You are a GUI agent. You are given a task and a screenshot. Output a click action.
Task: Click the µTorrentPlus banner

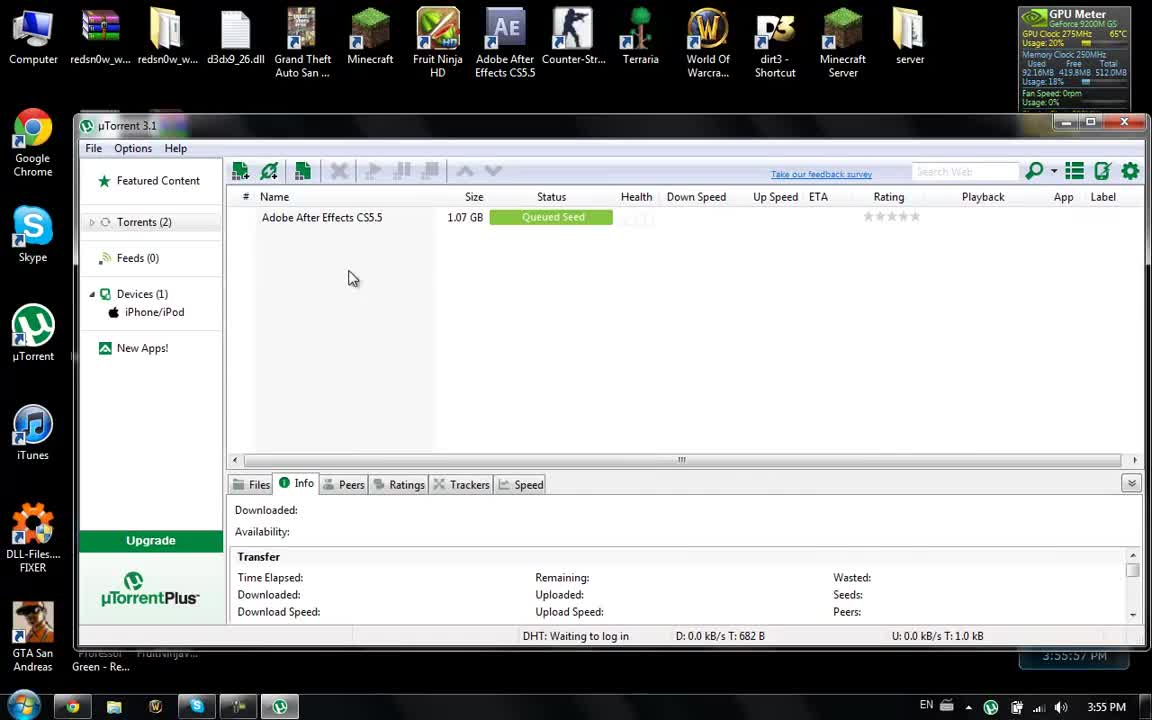(151, 589)
